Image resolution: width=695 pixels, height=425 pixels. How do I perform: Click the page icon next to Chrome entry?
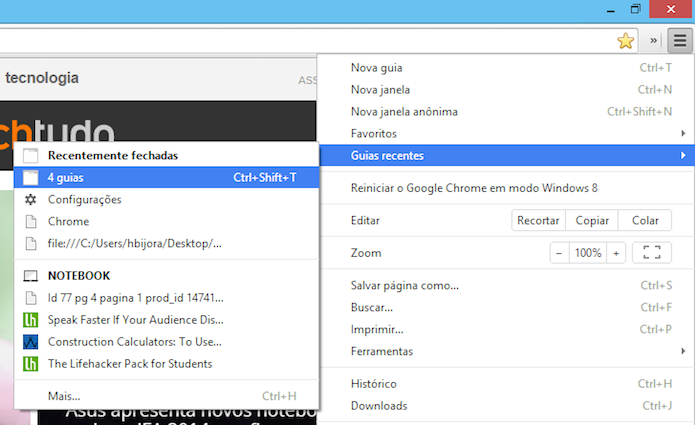31,222
